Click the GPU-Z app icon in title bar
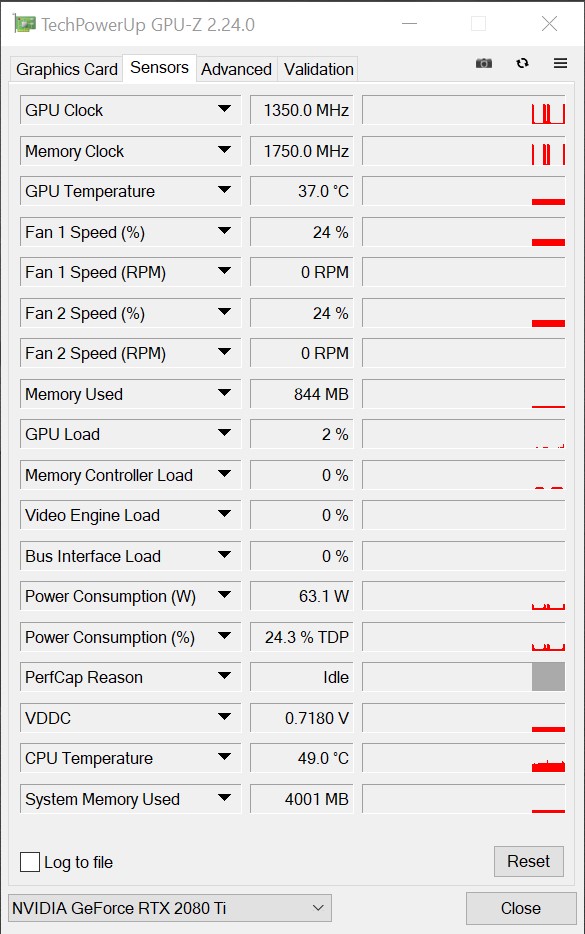The image size is (585, 934). click(x=24, y=24)
